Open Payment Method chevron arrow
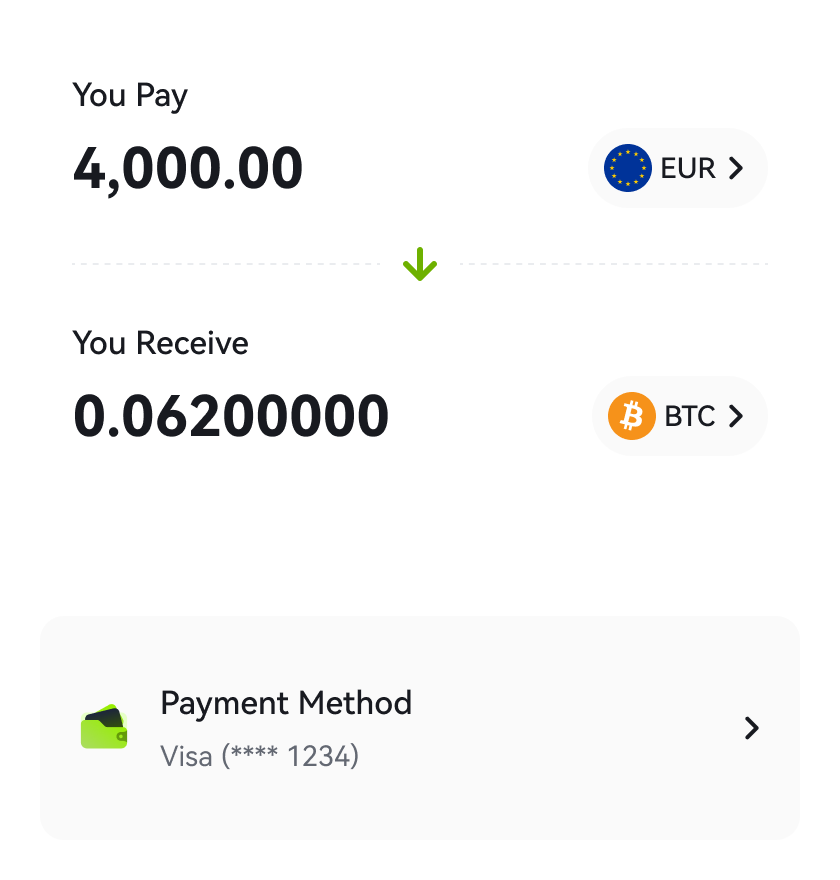840x880 pixels. click(x=751, y=728)
